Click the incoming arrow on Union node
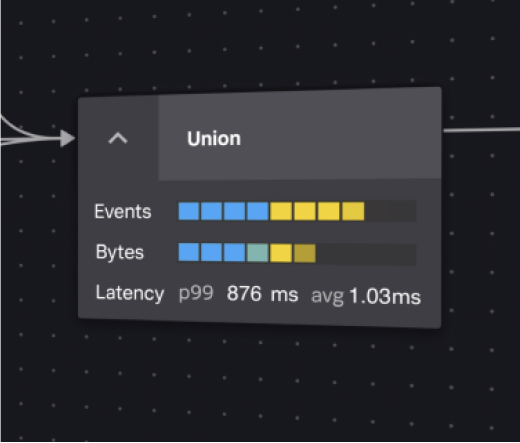Image resolution: width=520 pixels, height=443 pixels. tap(68, 138)
